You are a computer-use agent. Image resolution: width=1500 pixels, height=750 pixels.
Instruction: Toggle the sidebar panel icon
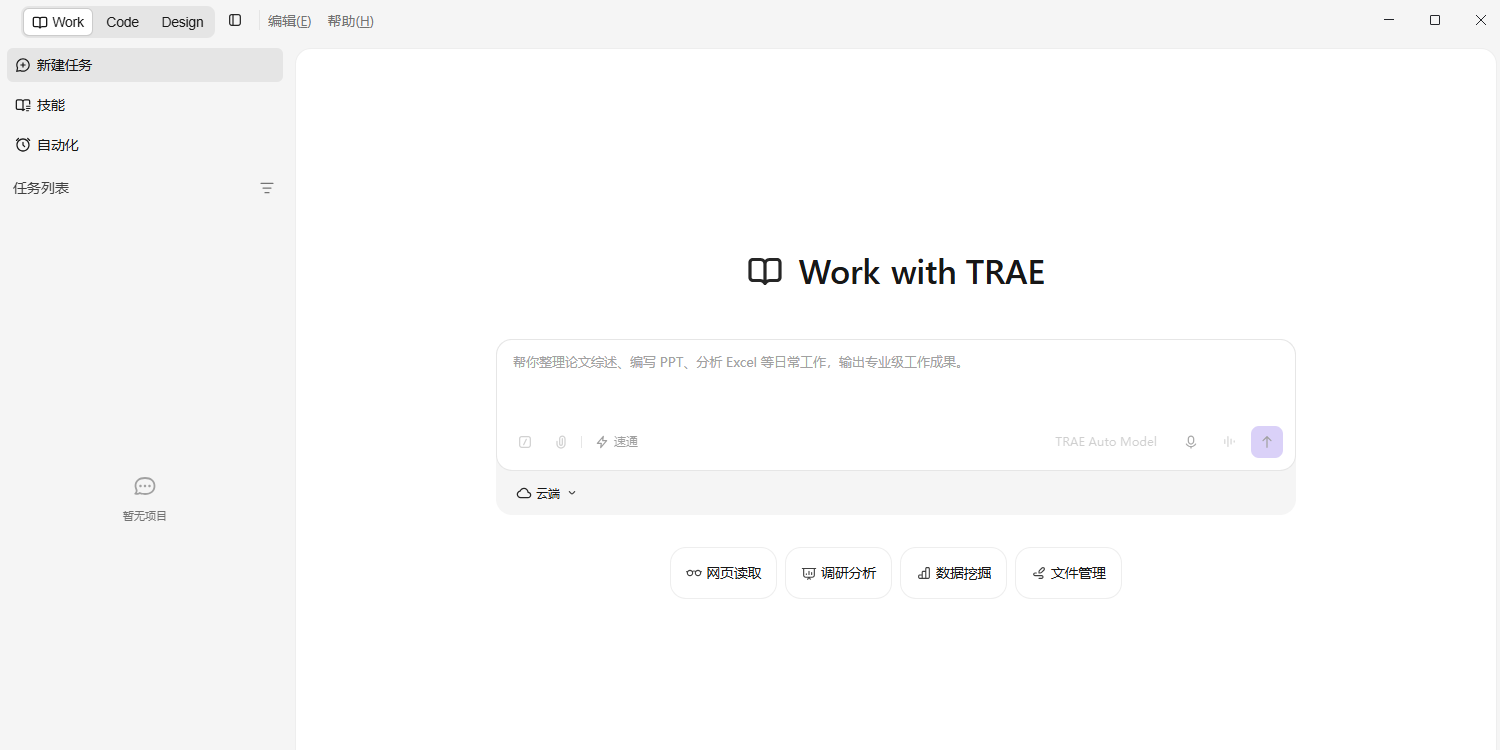click(235, 20)
